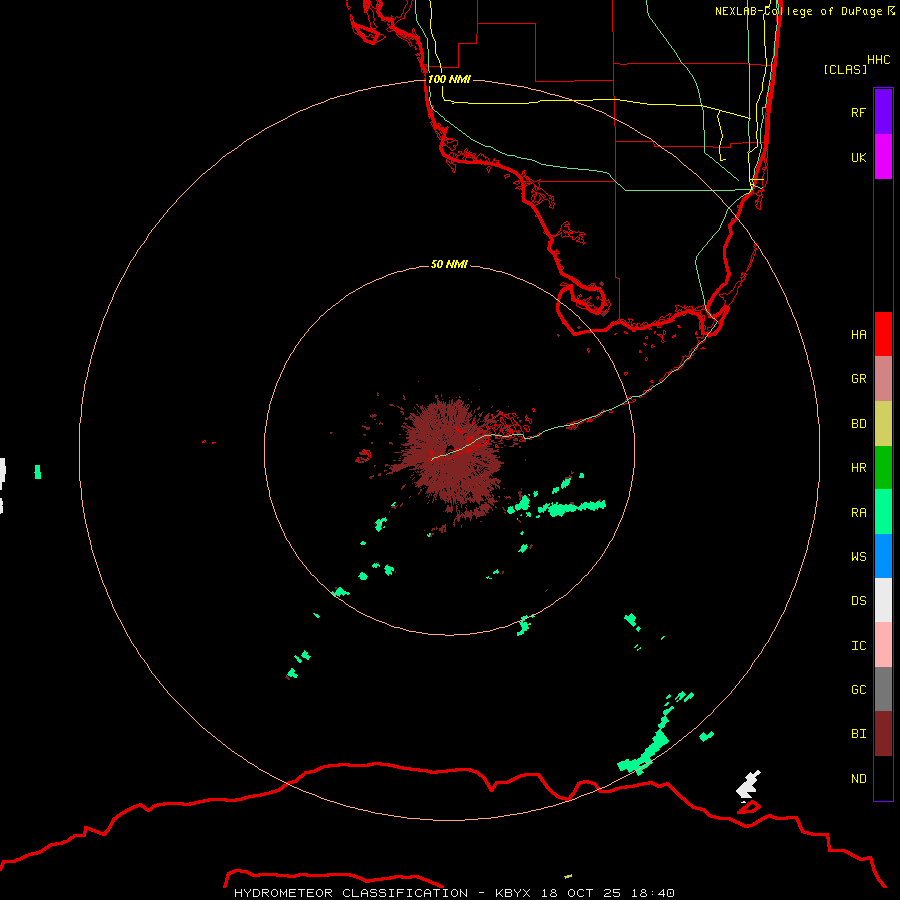The height and width of the screenshot is (900, 900).
Task: Pick the dark green HR color swatch
Action: pyautogui.click(x=883, y=468)
